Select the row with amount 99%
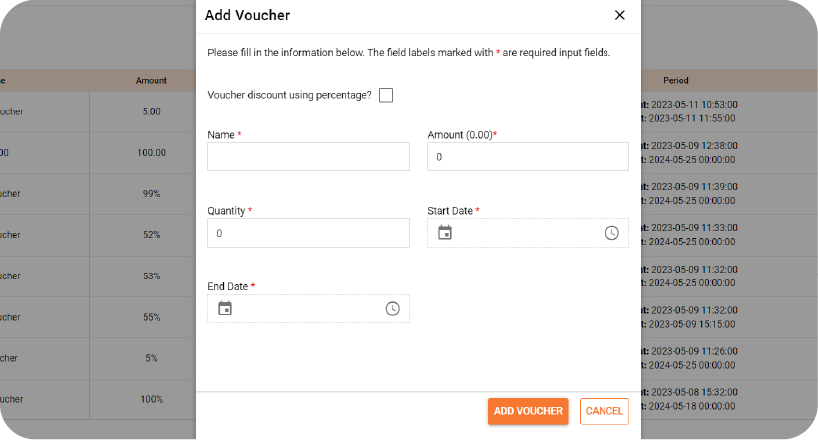818x440 pixels. [x=98, y=194]
